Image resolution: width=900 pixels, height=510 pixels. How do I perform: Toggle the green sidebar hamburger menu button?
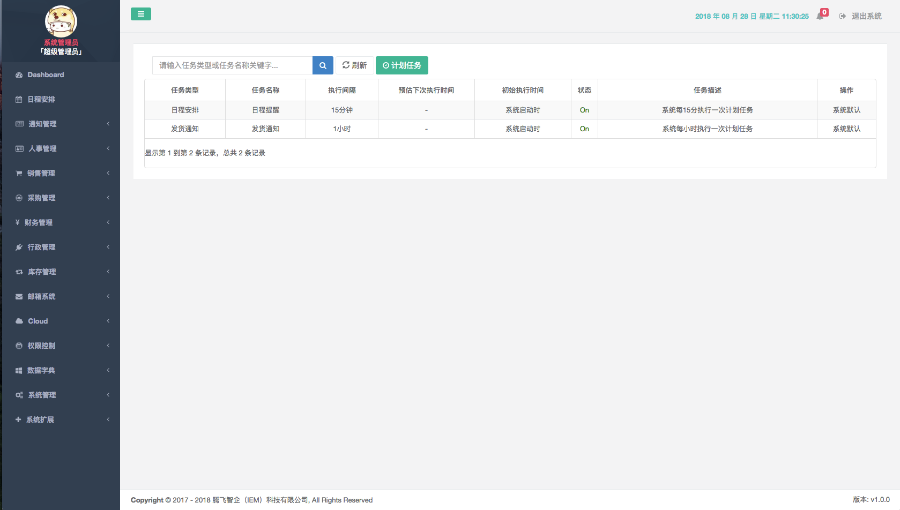point(141,14)
